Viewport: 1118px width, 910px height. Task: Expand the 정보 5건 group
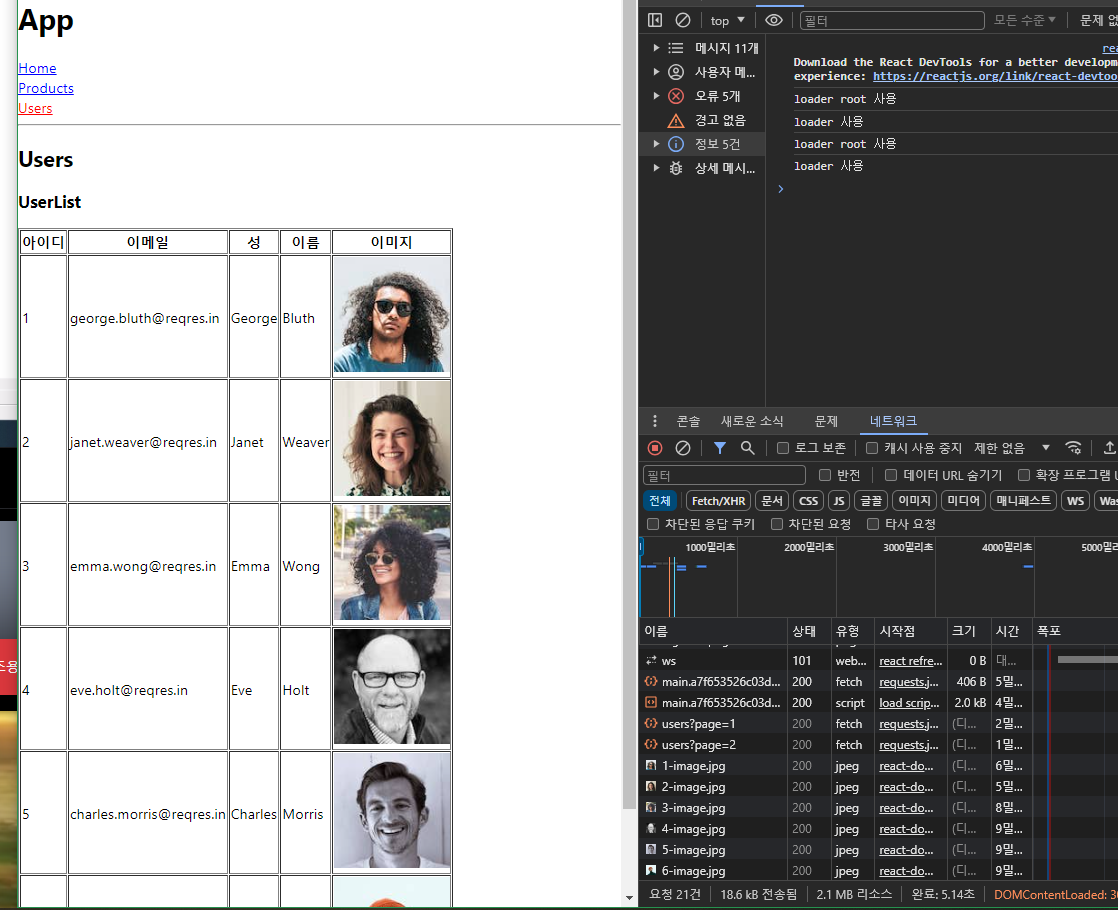coord(656,144)
